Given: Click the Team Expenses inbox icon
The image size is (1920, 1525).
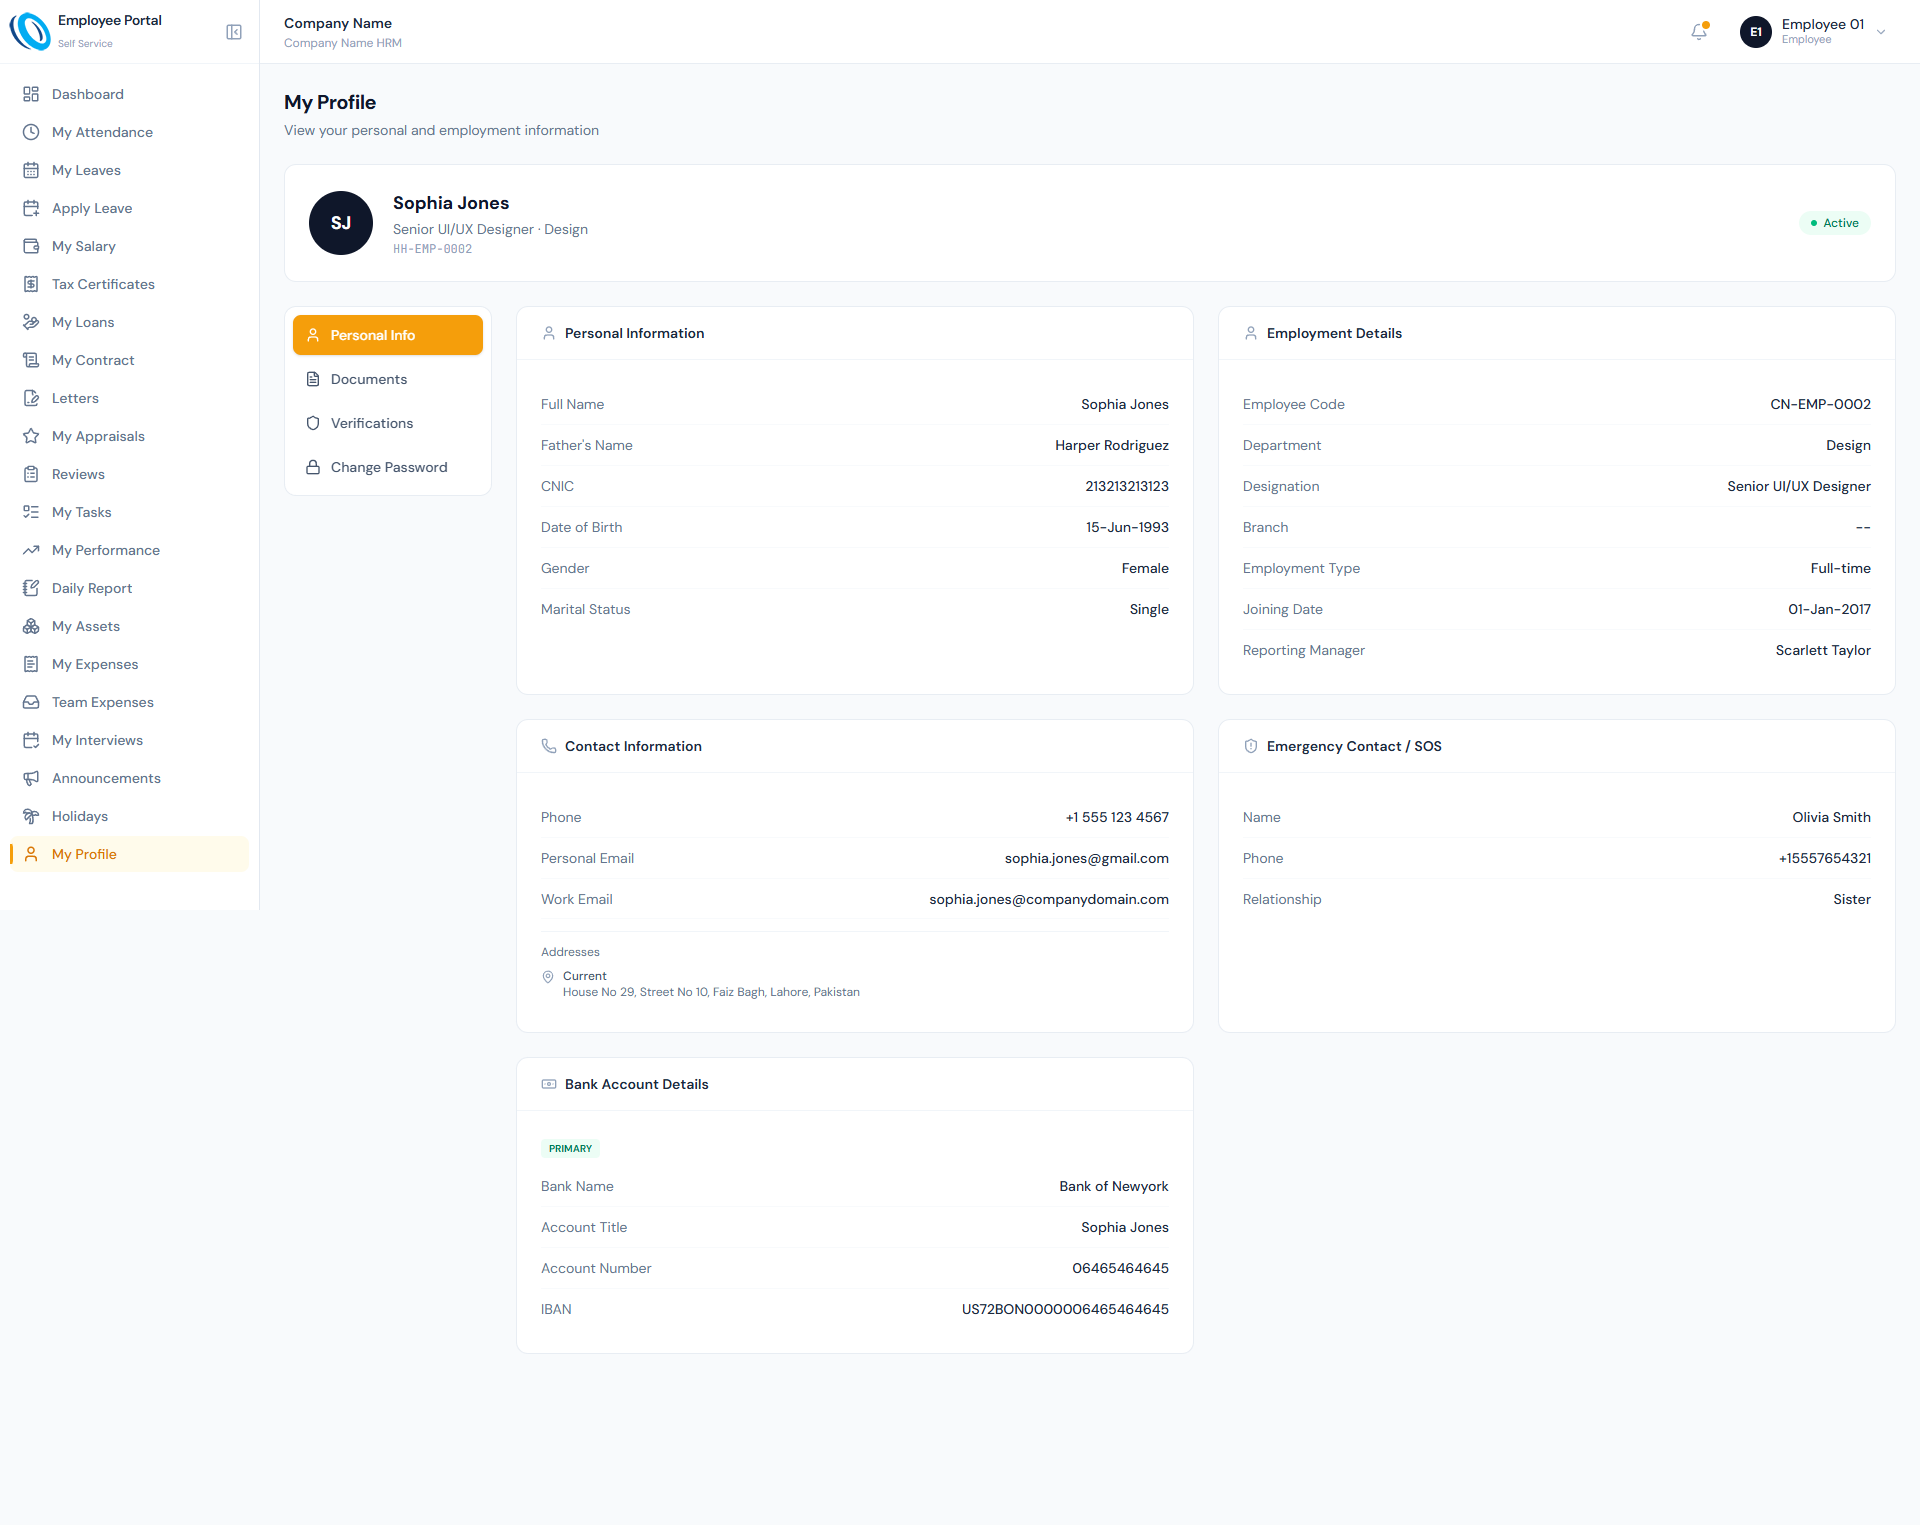Looking at the screenshot, I should coord(31,702).
